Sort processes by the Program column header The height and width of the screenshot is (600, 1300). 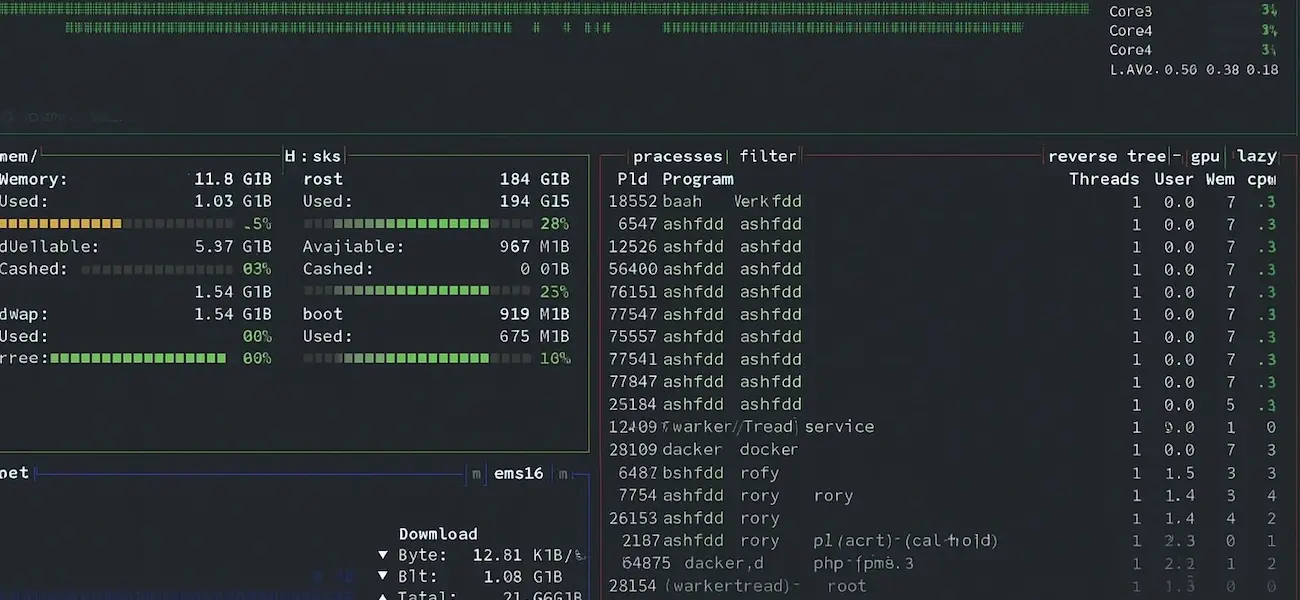click(697, 179)
